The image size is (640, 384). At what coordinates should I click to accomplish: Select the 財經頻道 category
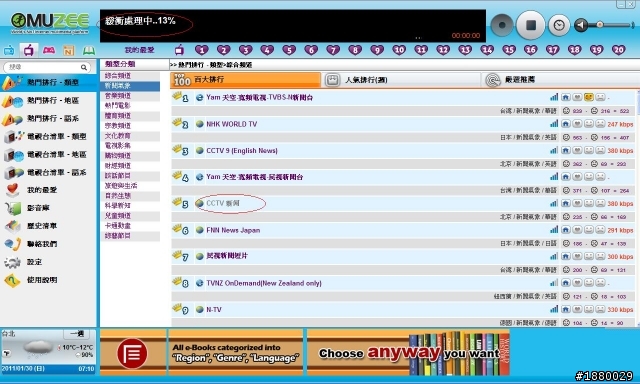(x=130, y=166)
